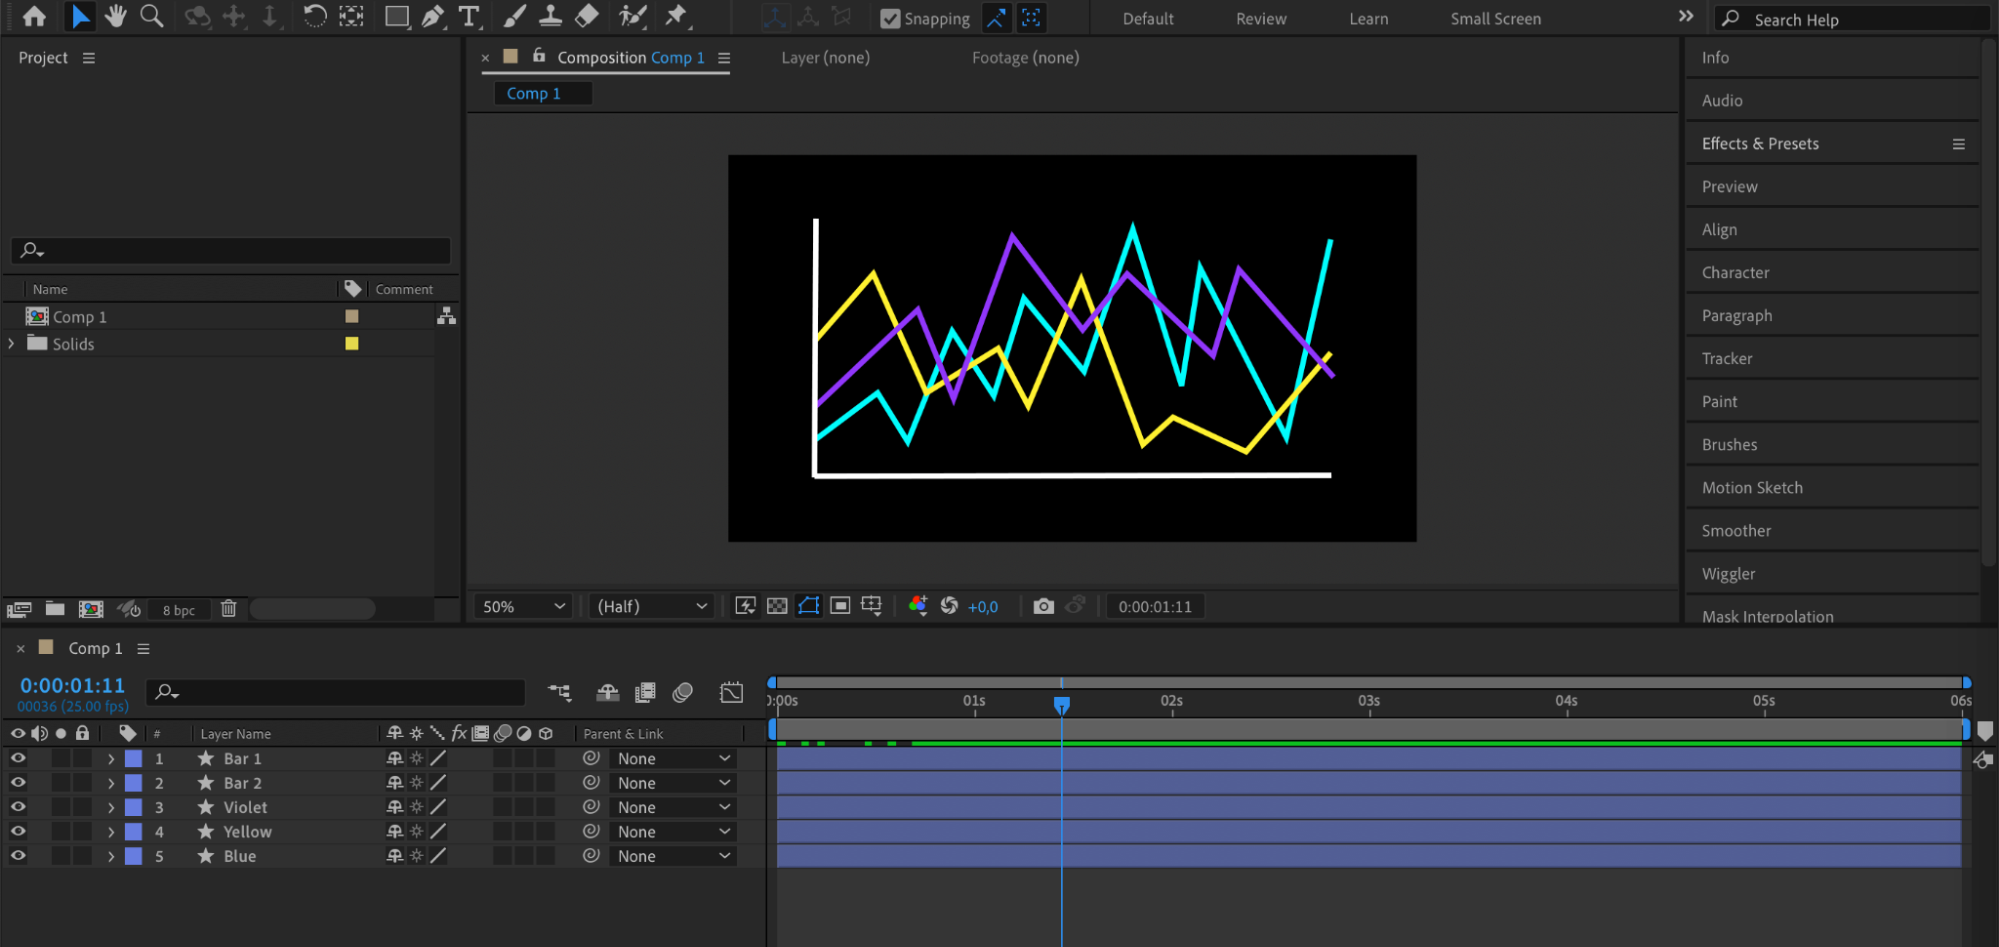Toggle the Snapping checkbox
The height and width of the screenshot is (947, 1999).
click(889, 19)
